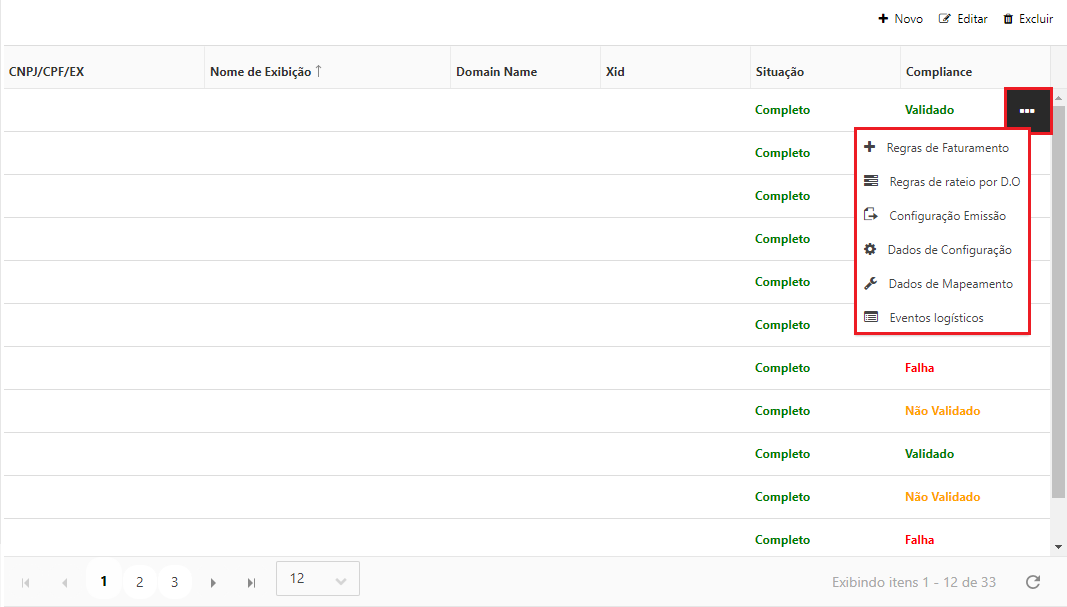This screenshot has height=607, width=1067.
Task: Go to the first page arrow icon
Action: [25, 582]
